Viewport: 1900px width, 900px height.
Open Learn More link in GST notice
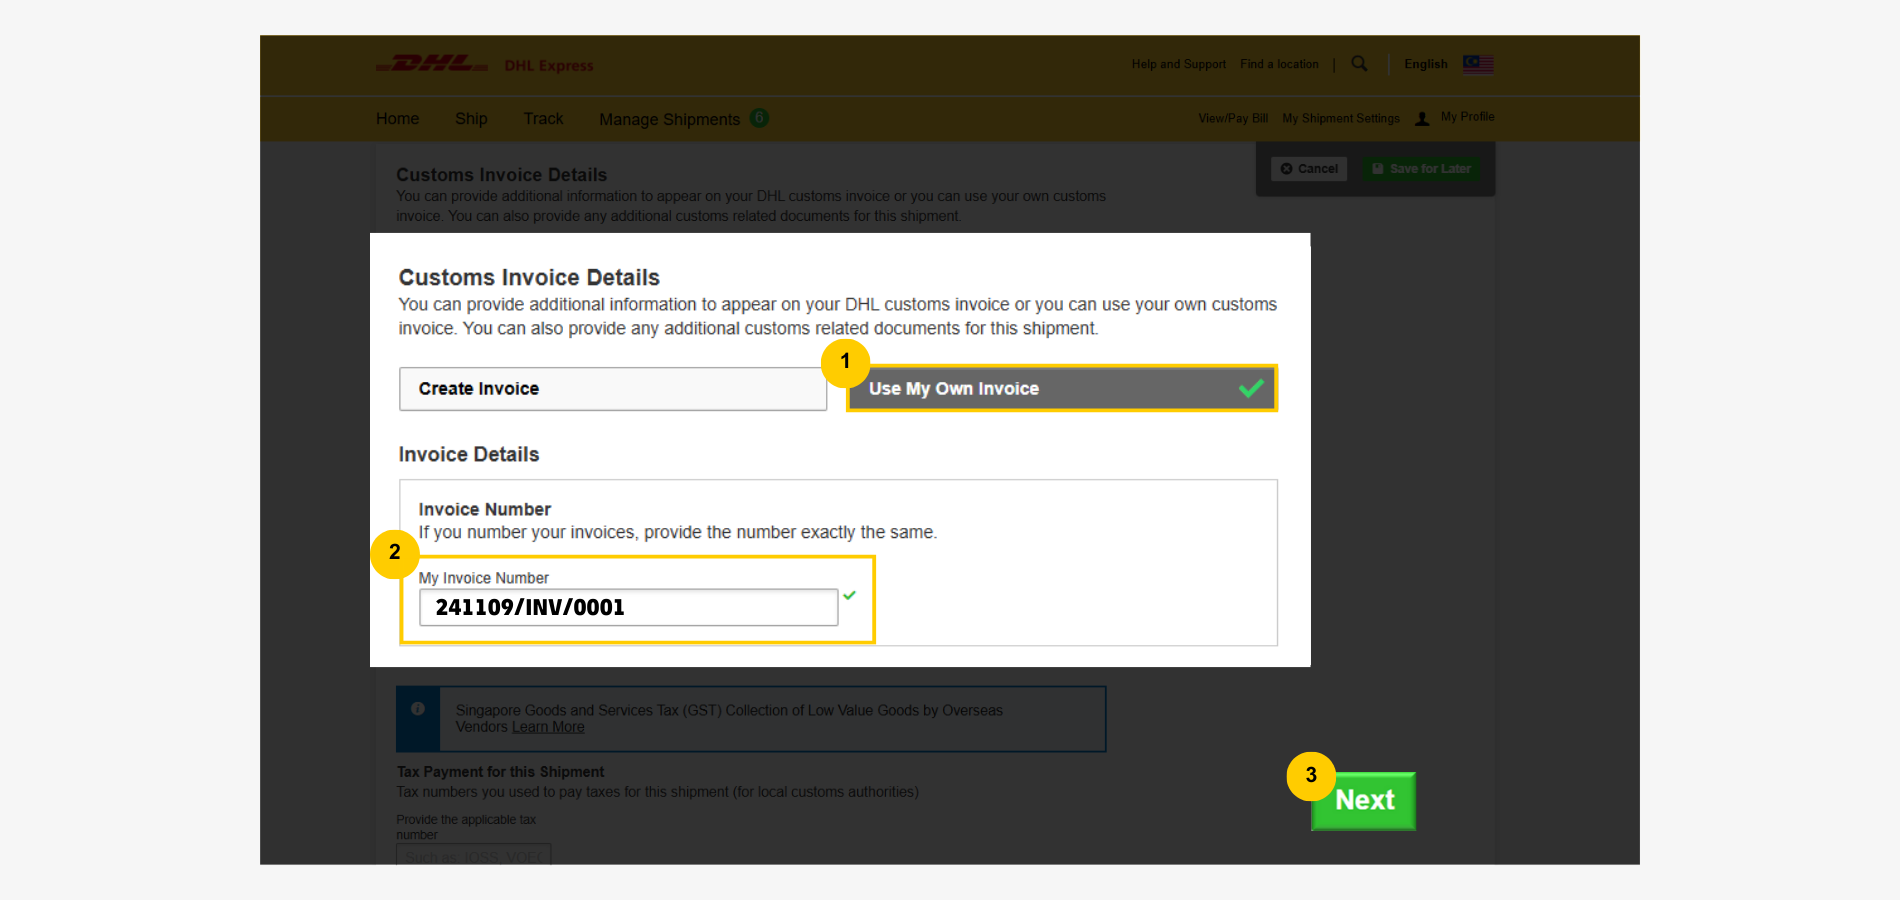548,727
